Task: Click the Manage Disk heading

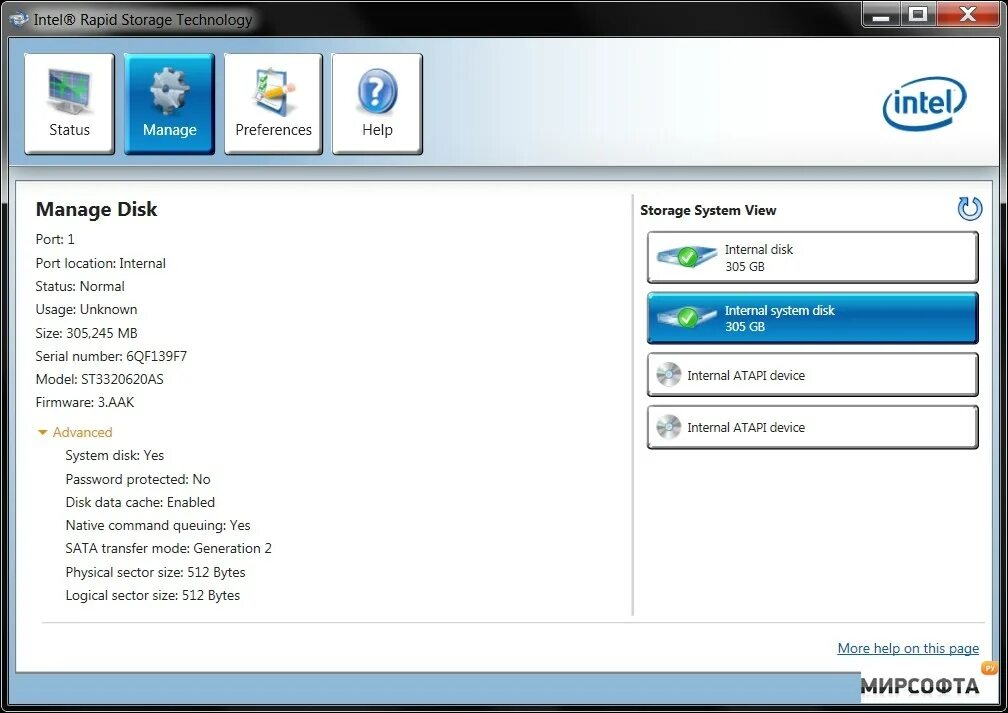Action: pos(96,209)
